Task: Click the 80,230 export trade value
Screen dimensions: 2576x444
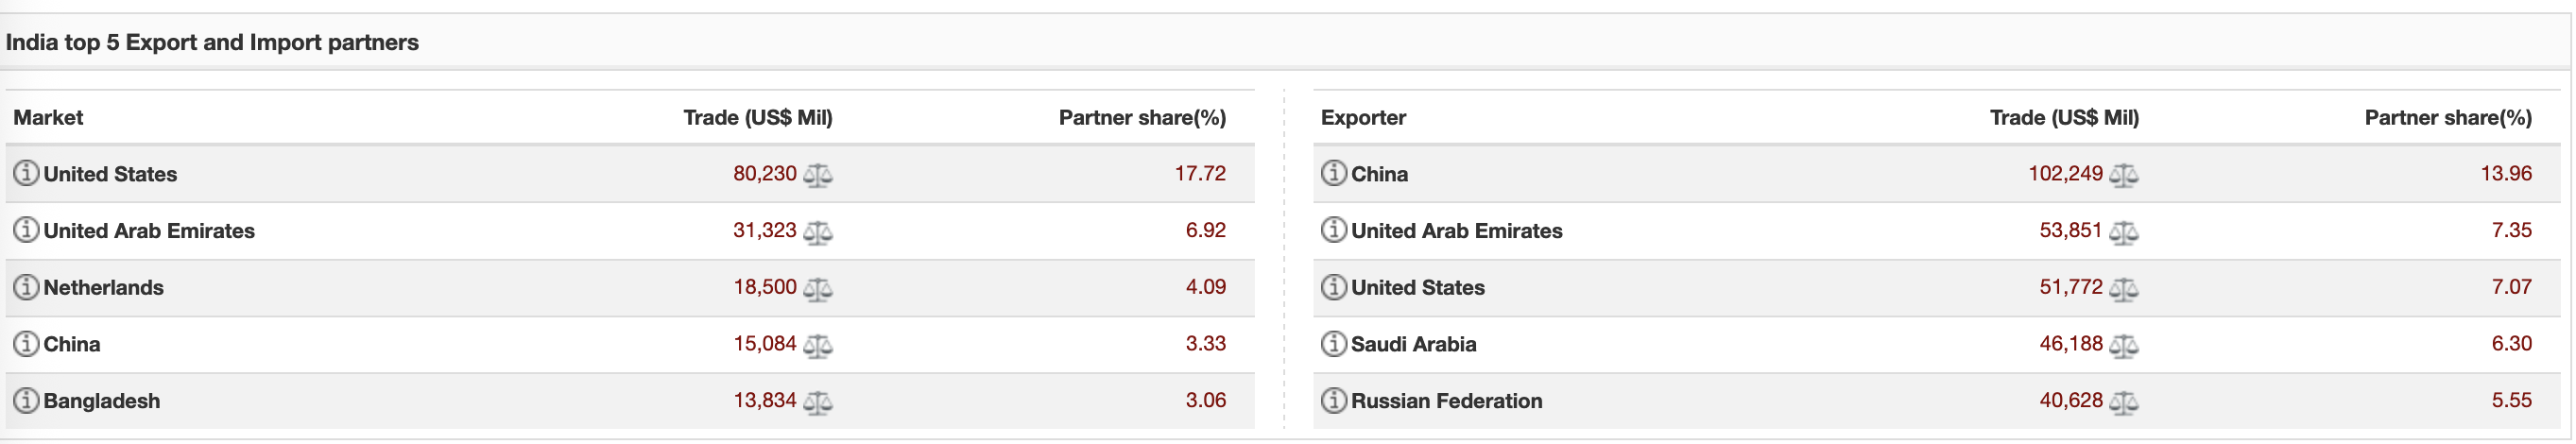Action: click(x=765, y=174)
